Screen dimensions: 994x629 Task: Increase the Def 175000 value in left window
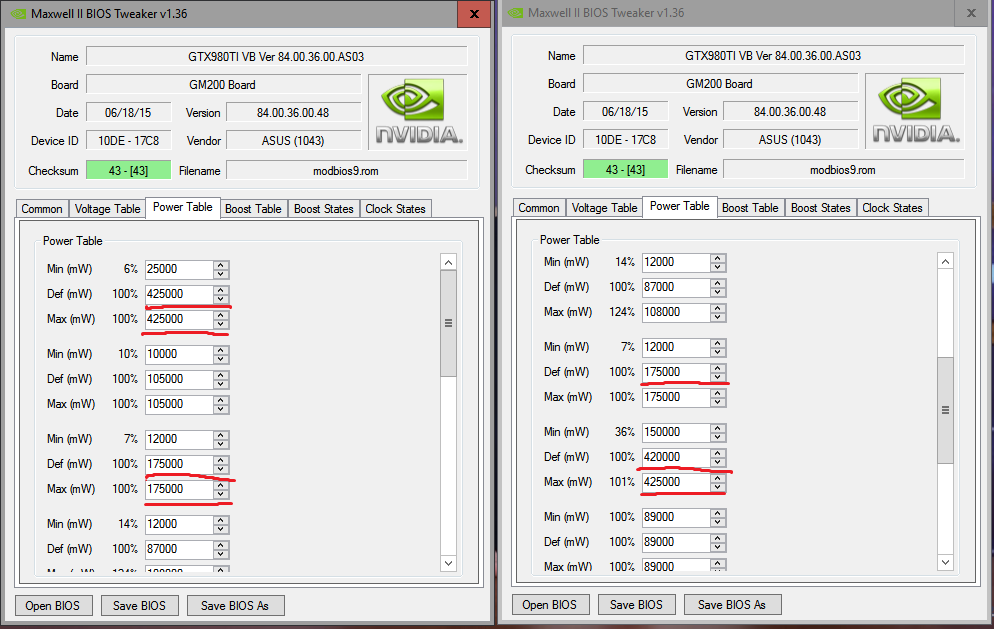pos(221,460)
